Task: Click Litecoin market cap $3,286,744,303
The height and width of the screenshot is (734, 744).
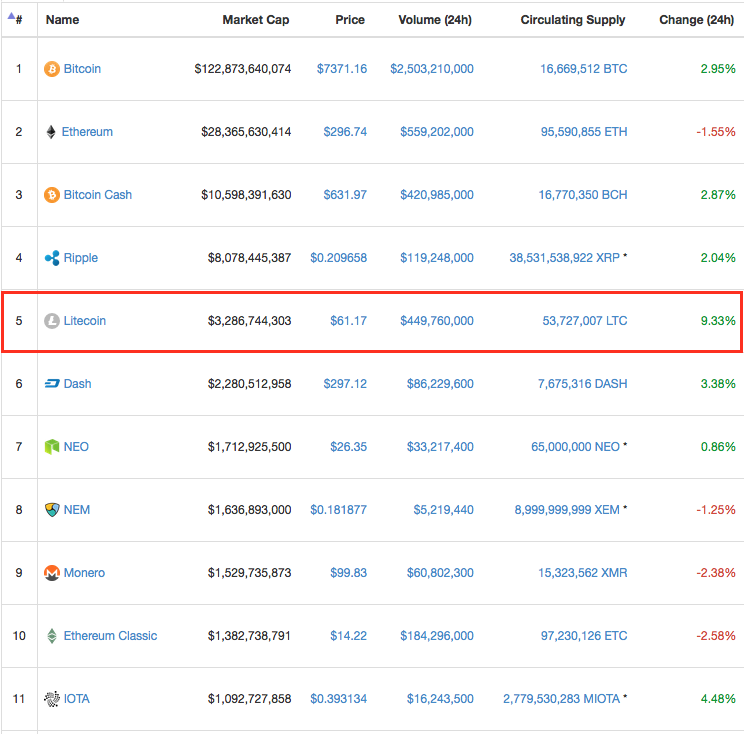Action: tap(249, 321)
